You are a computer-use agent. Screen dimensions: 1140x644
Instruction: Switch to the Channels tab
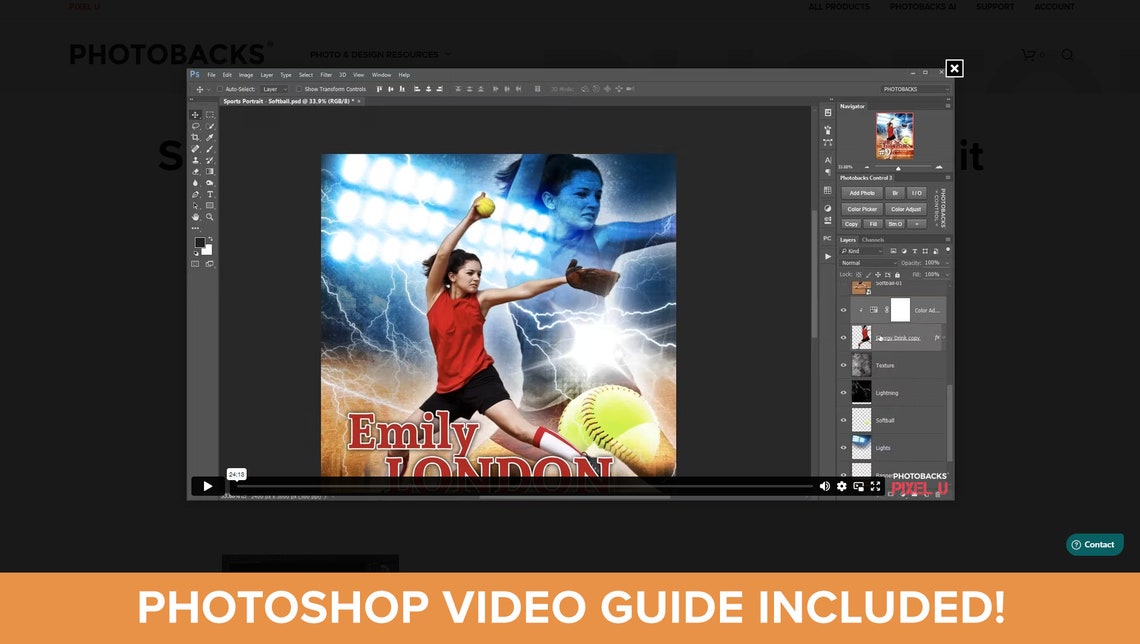(x=873, y=240)
